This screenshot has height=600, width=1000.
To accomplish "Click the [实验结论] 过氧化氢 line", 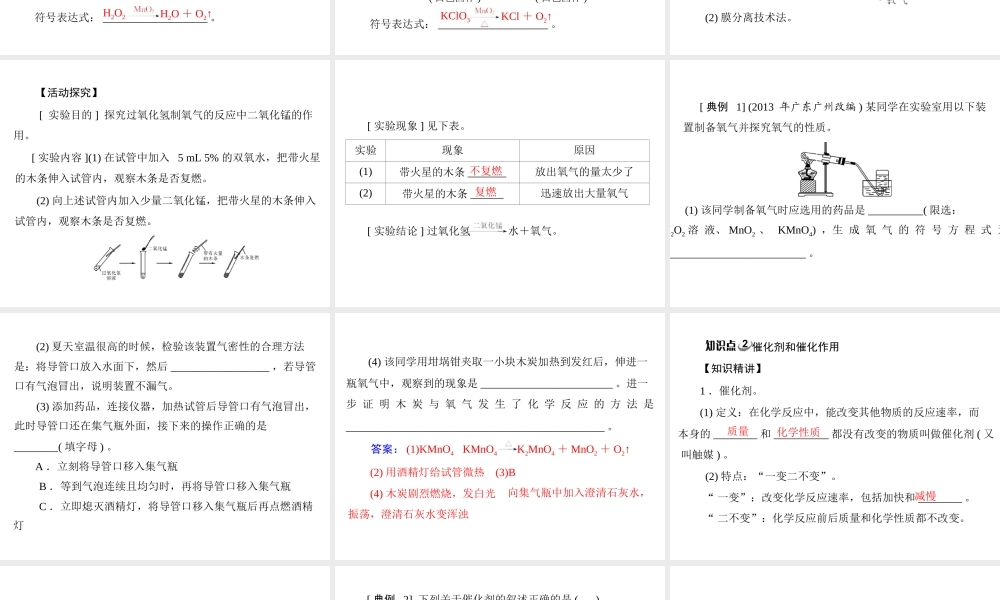I will [x=462, y=230].
